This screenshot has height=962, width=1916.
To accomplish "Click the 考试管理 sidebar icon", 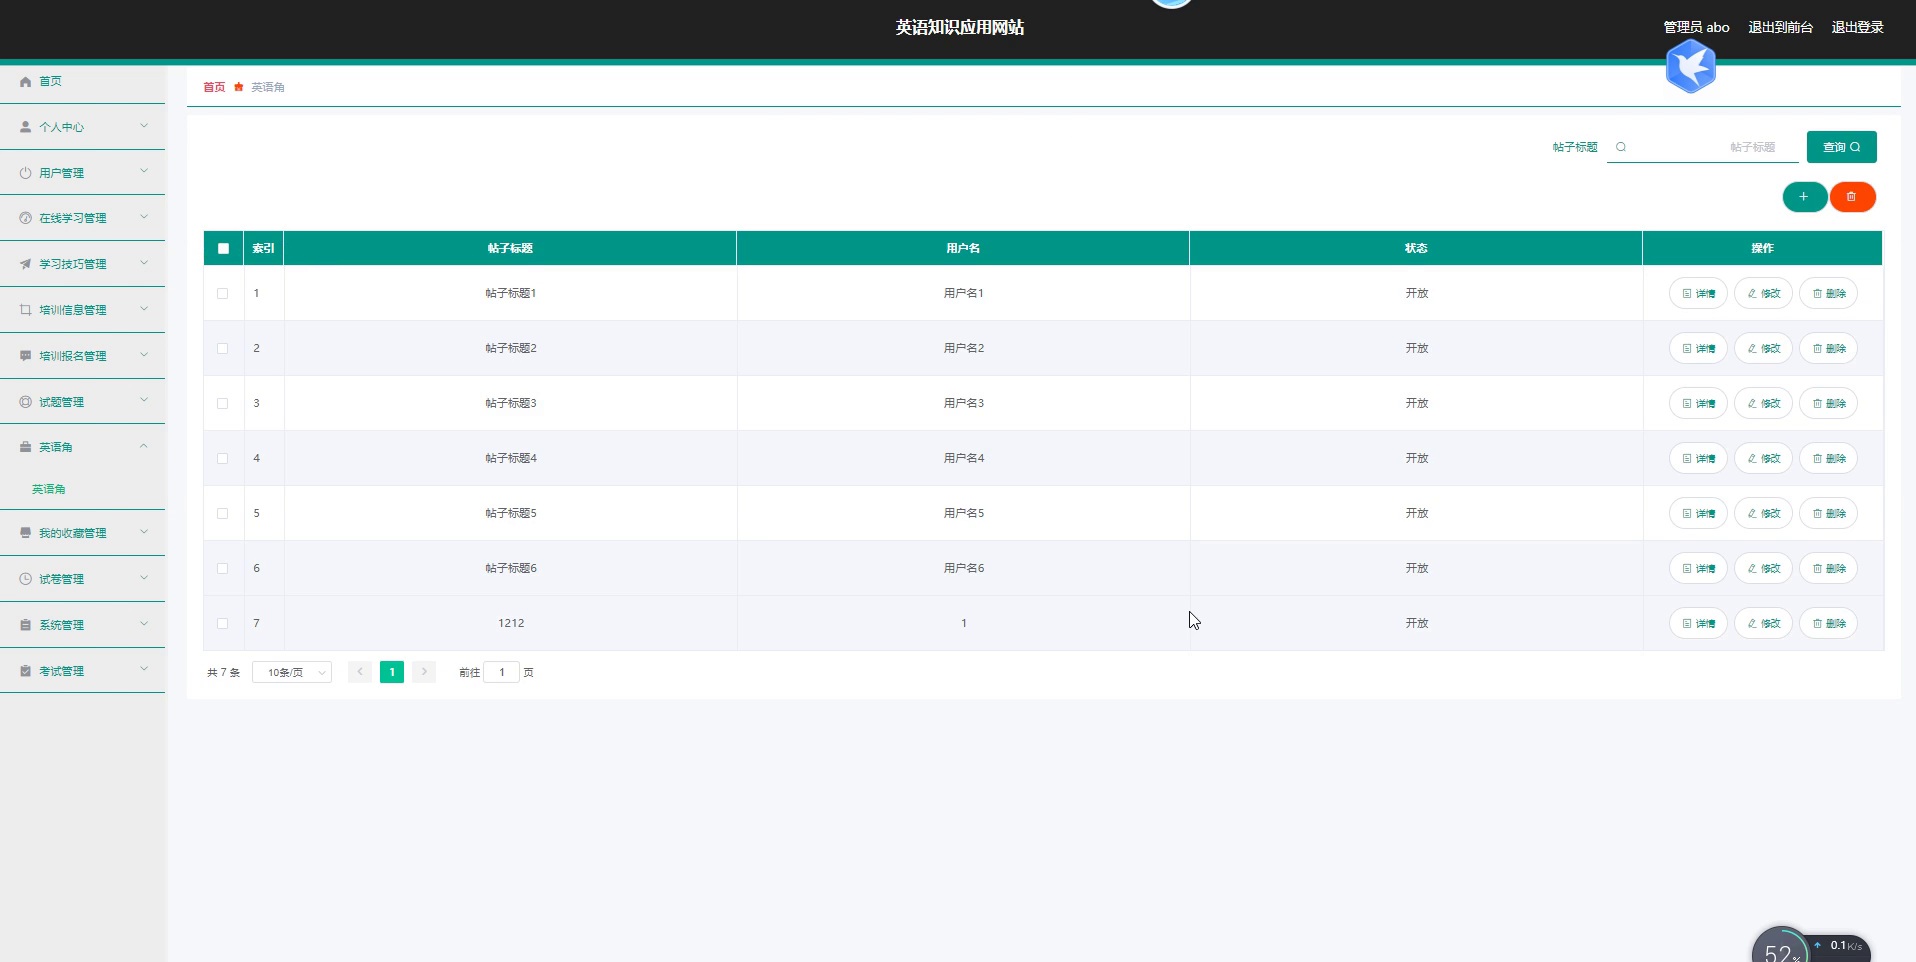I will (x=25, y=671).
